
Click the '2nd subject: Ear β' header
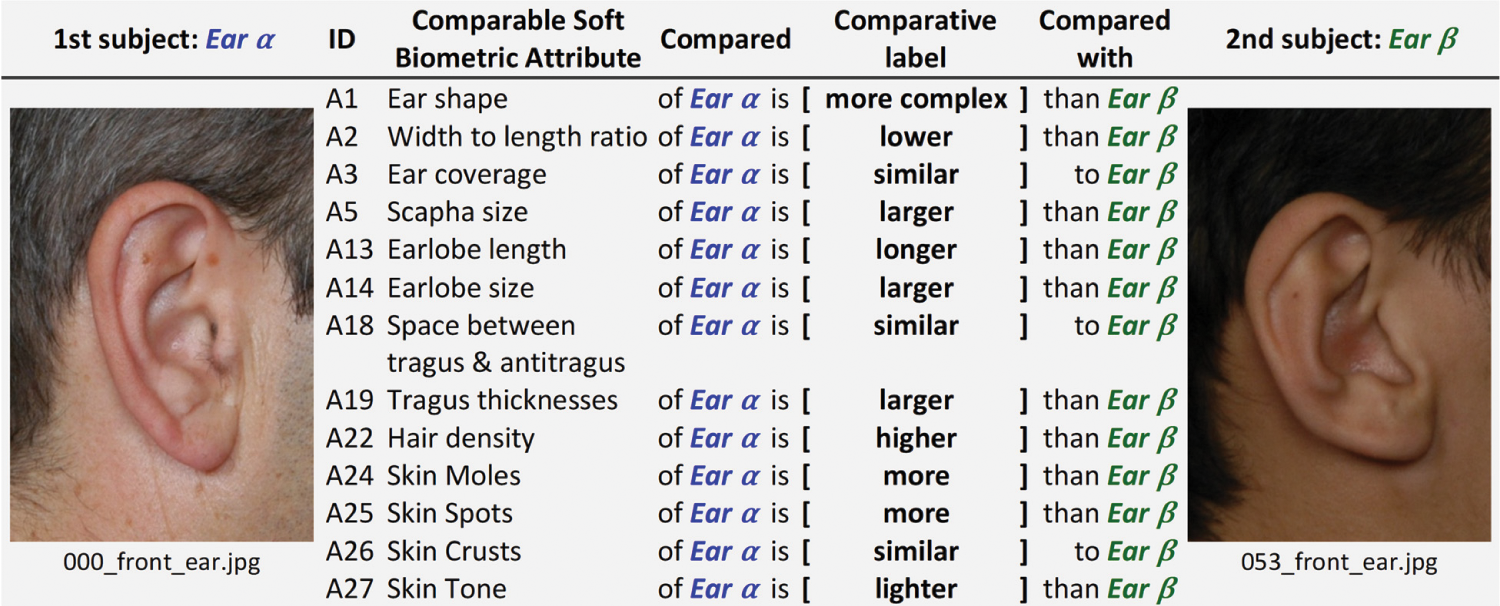[x=1342, y=39]
